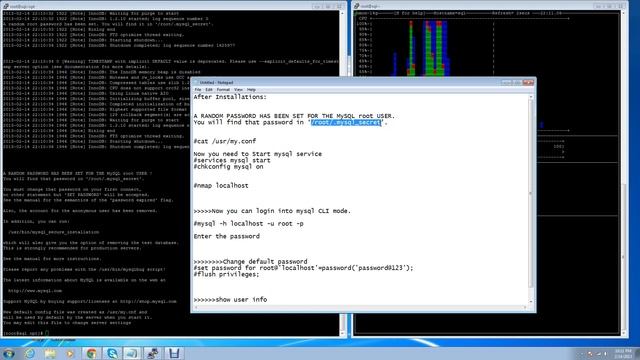
Task: Click the last taskbar icon after PuTTY
Action: (174, 353)
